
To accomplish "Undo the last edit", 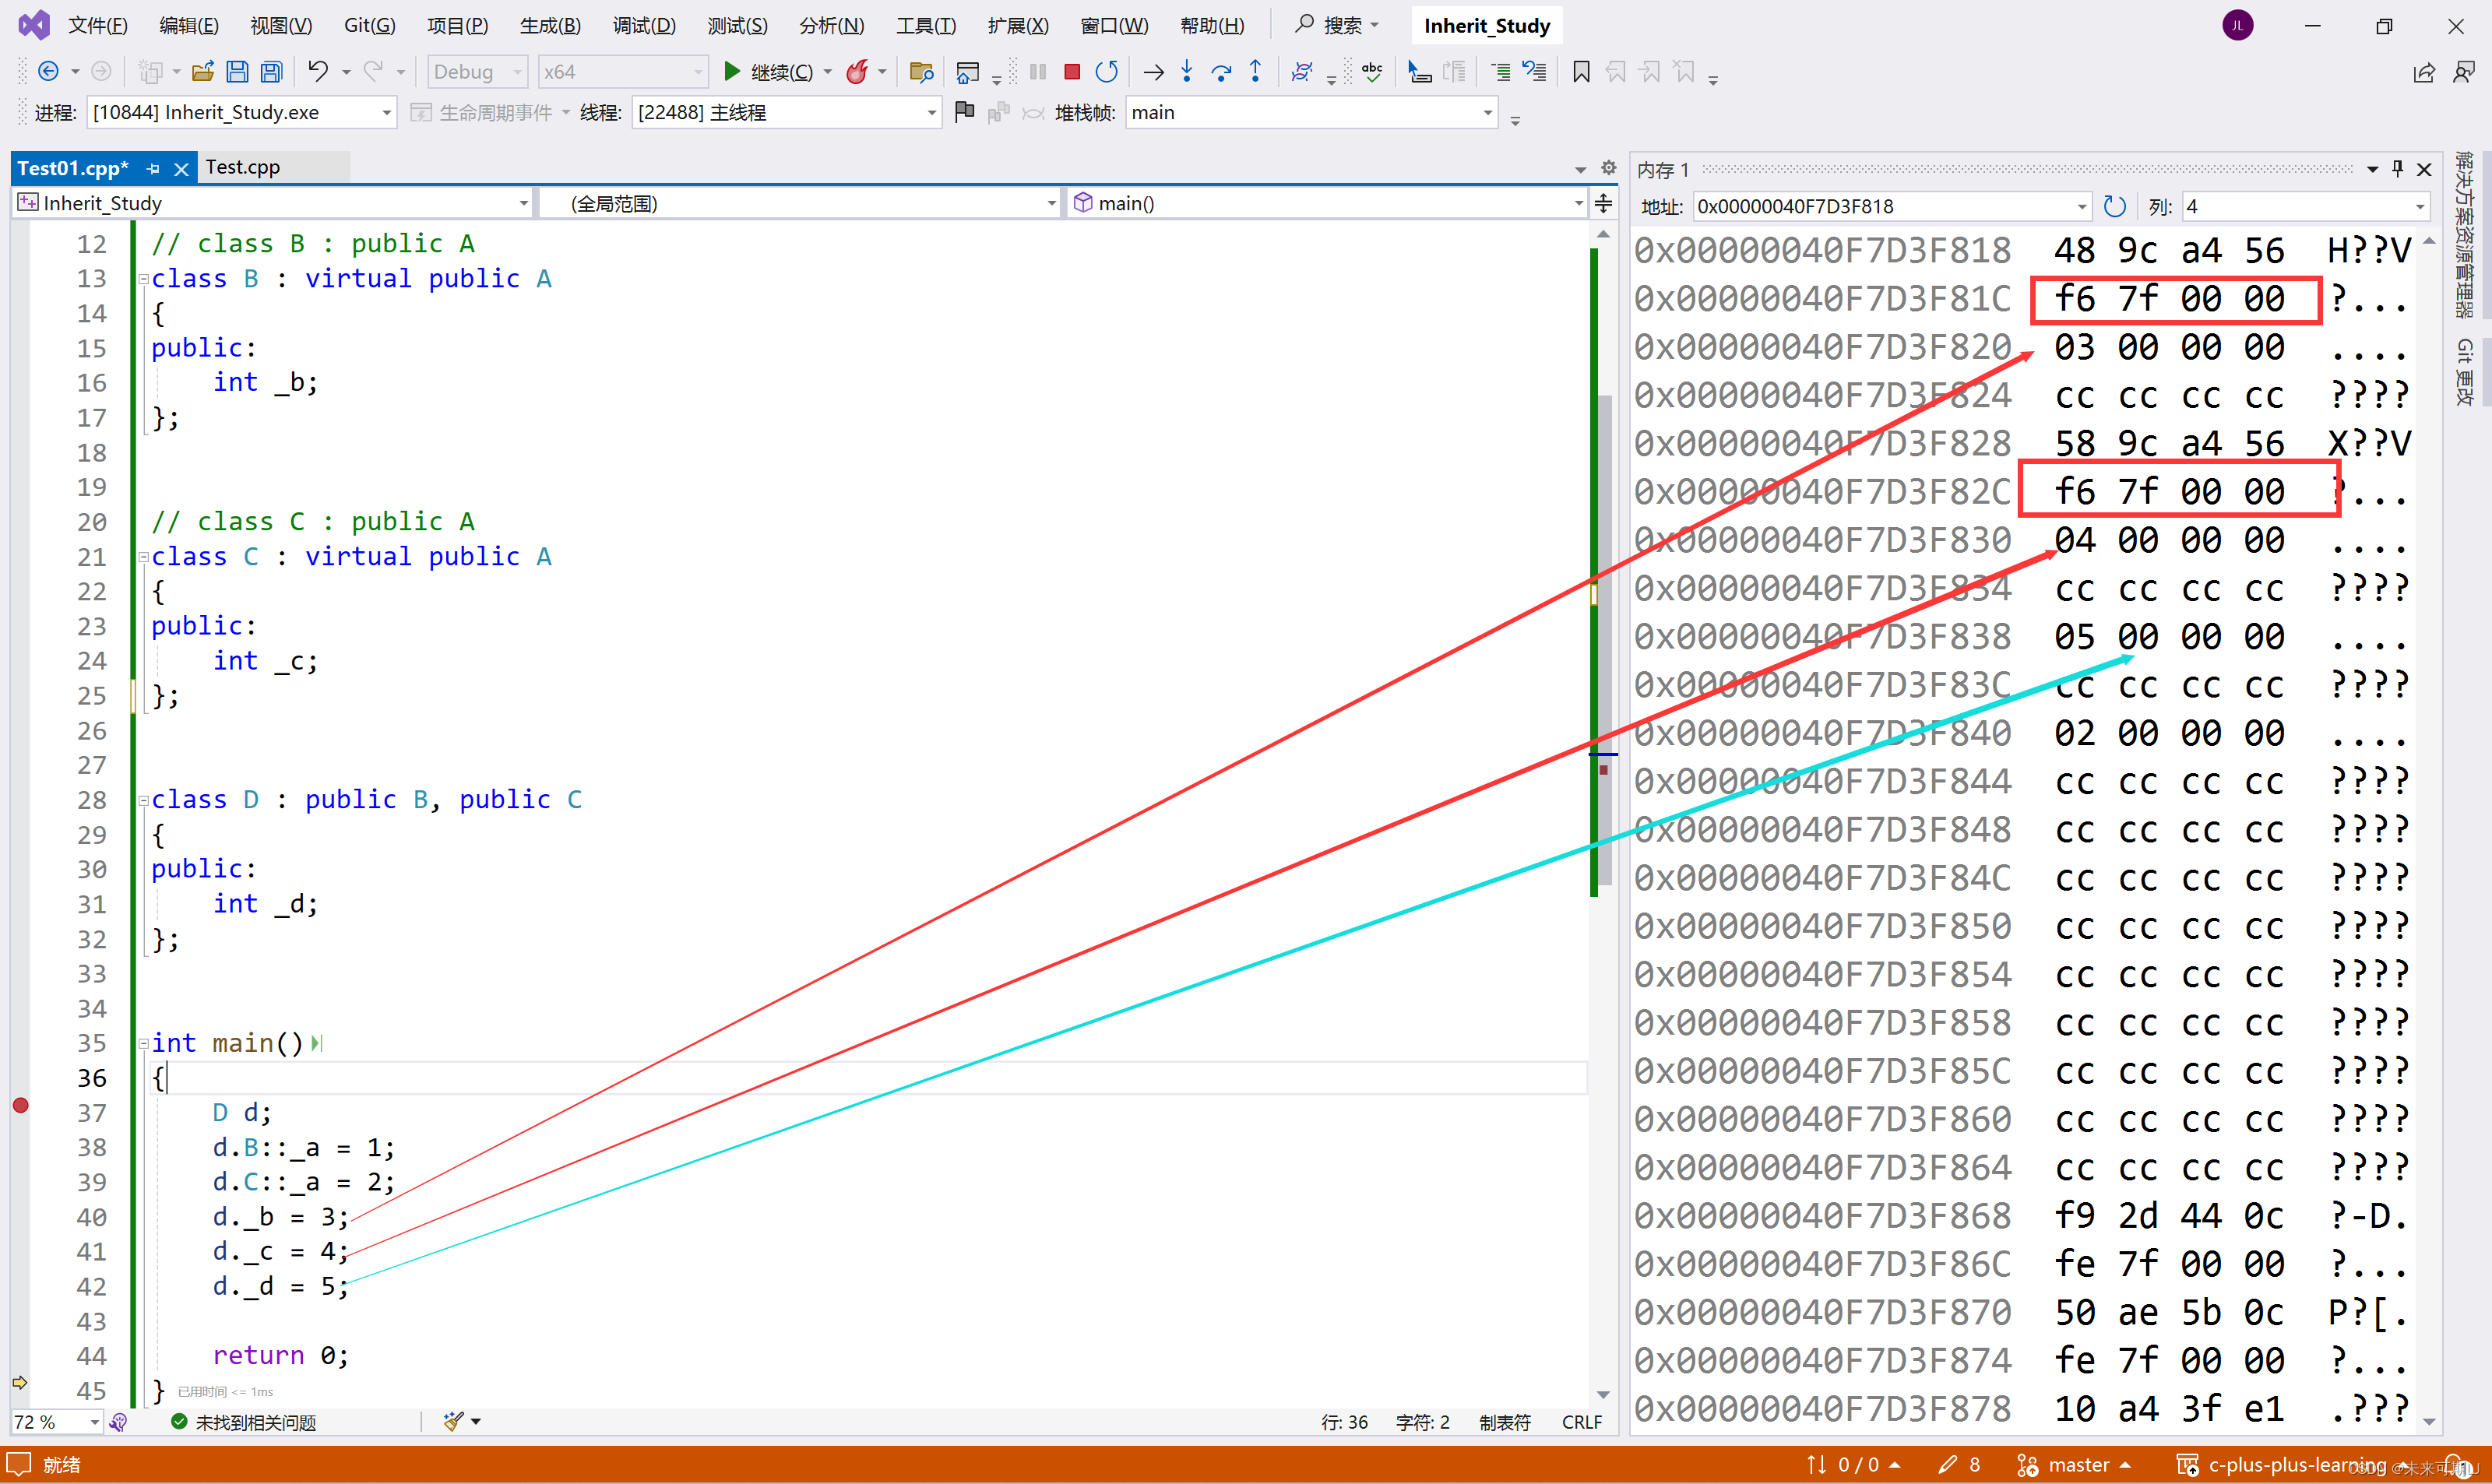I will tap(318, 72).
